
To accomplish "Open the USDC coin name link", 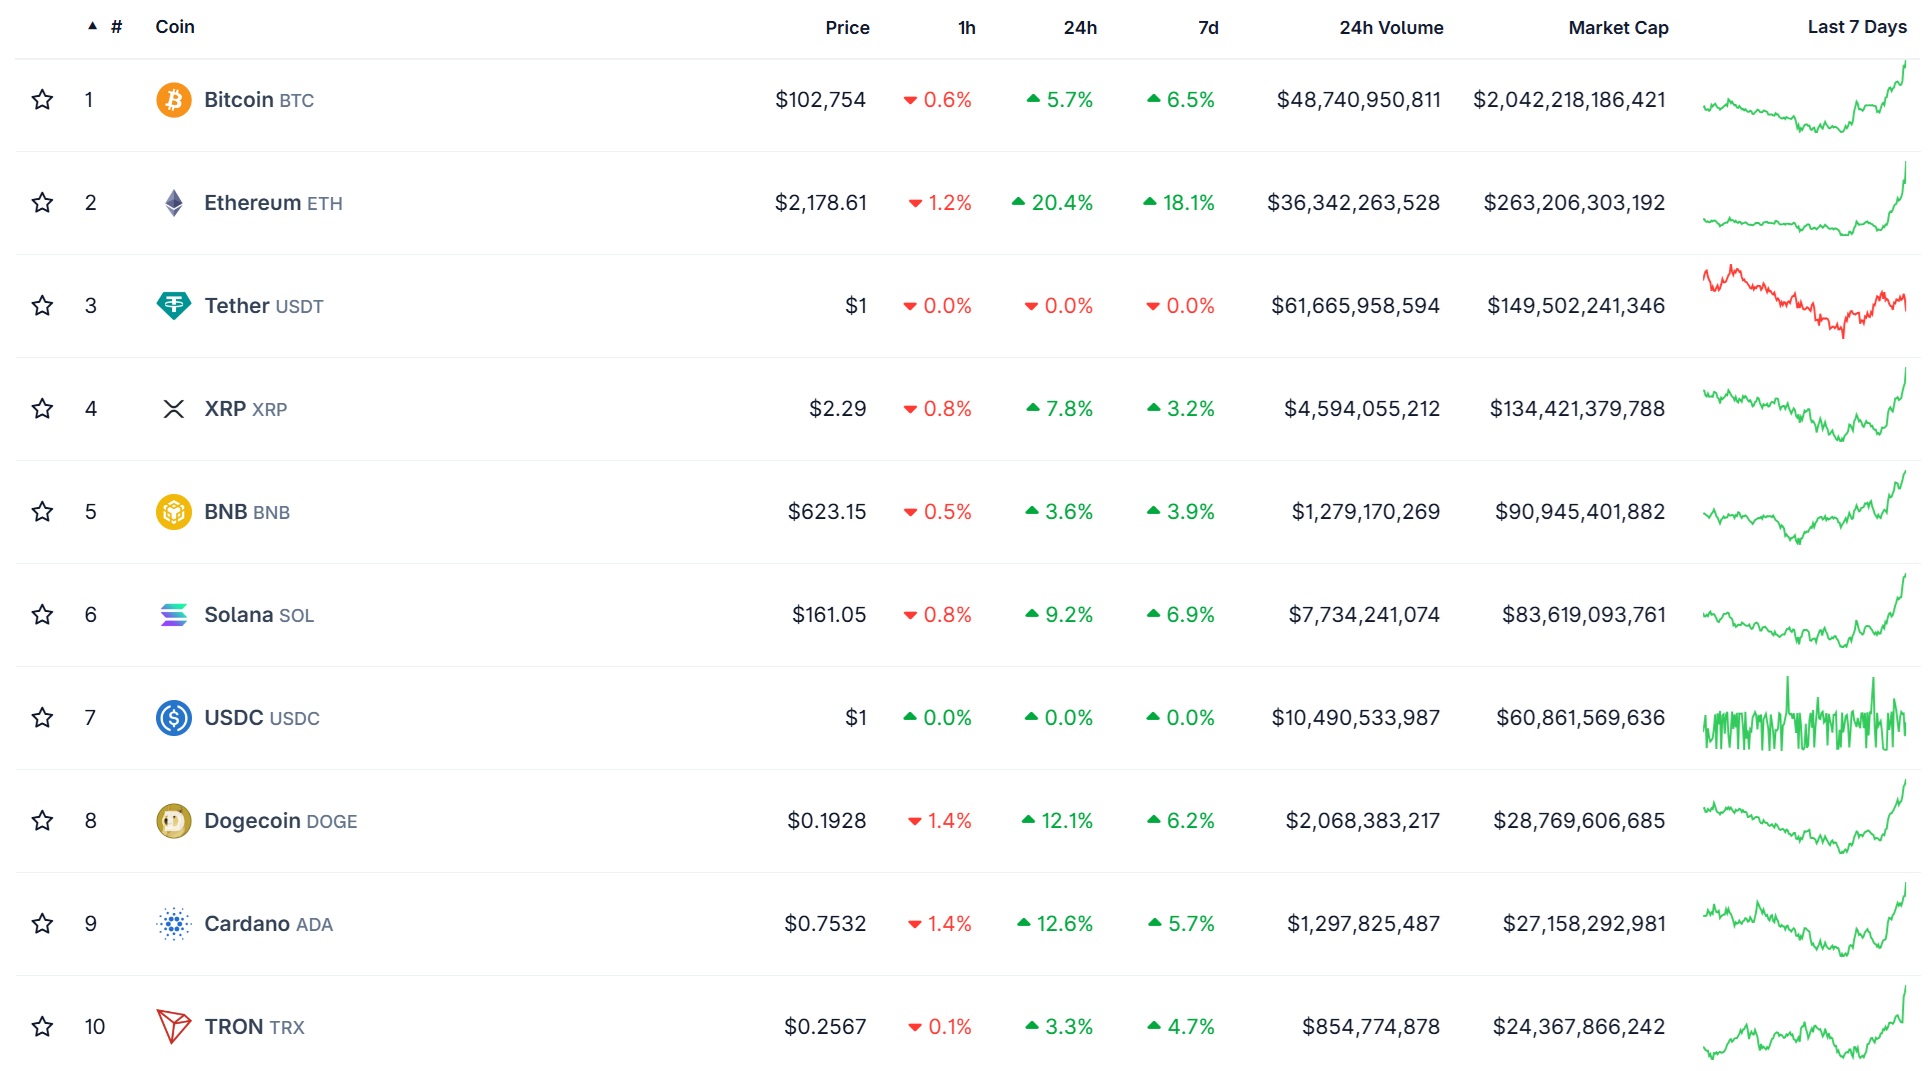I will point(261,718).
